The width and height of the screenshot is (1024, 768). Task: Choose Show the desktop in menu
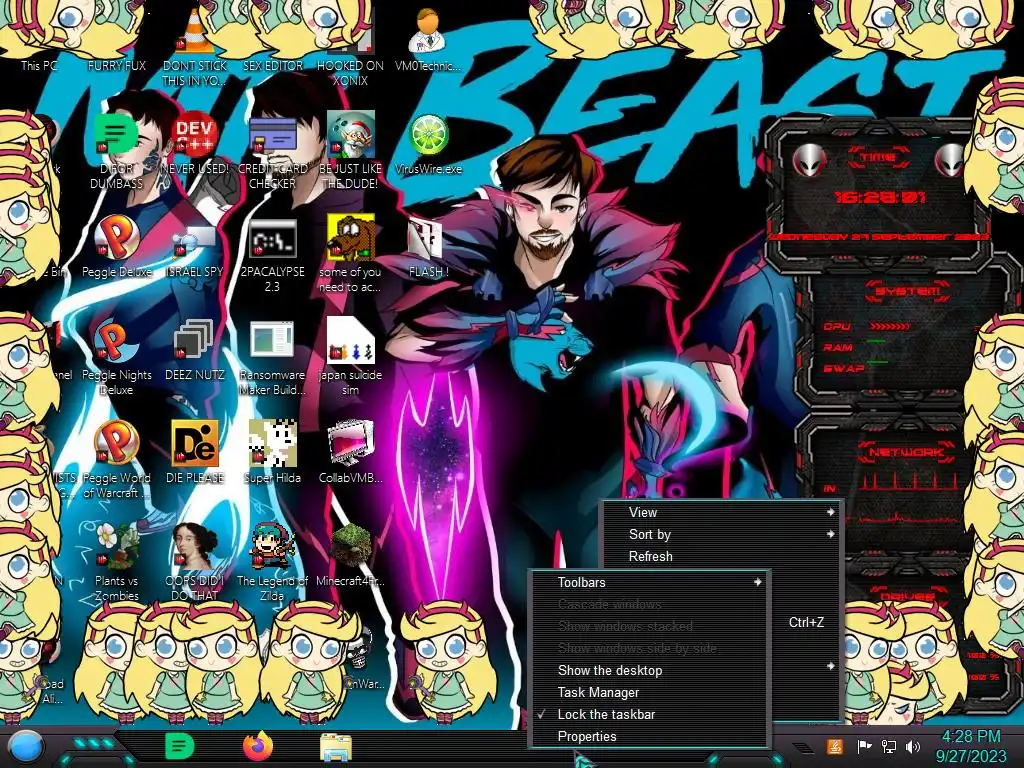(x=650, y=671)
